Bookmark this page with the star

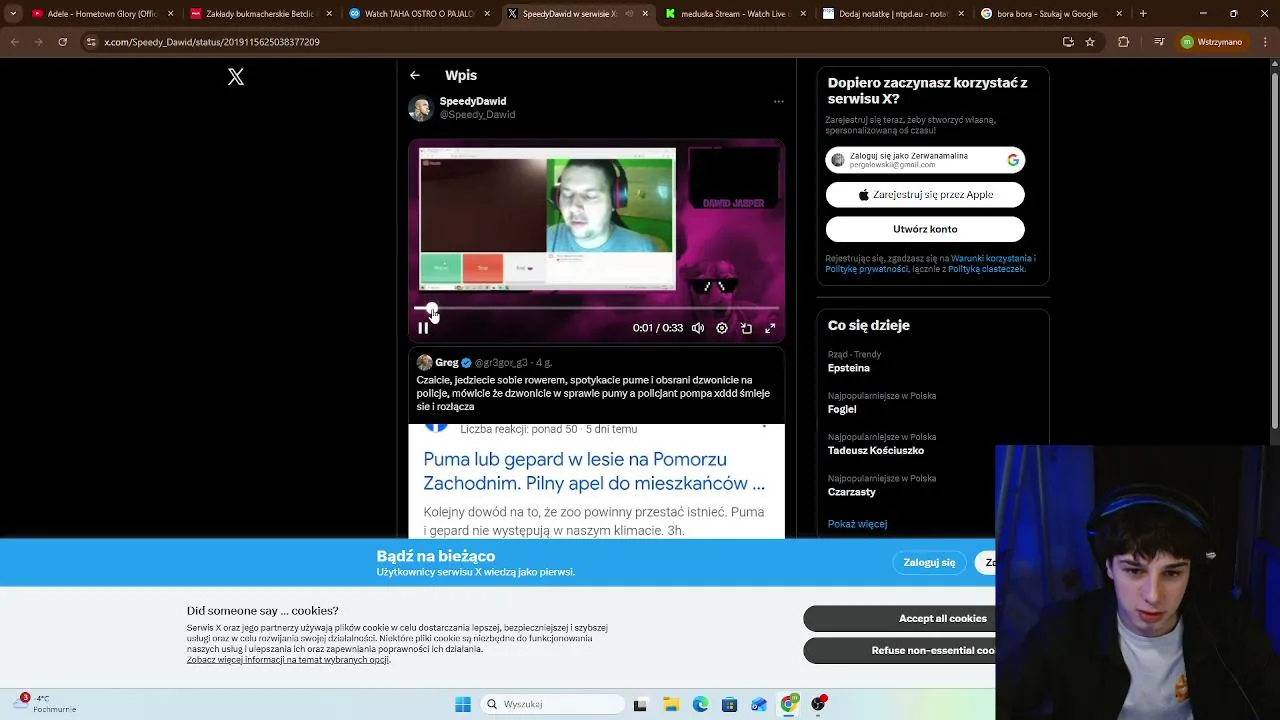[x=1090, y=42]
